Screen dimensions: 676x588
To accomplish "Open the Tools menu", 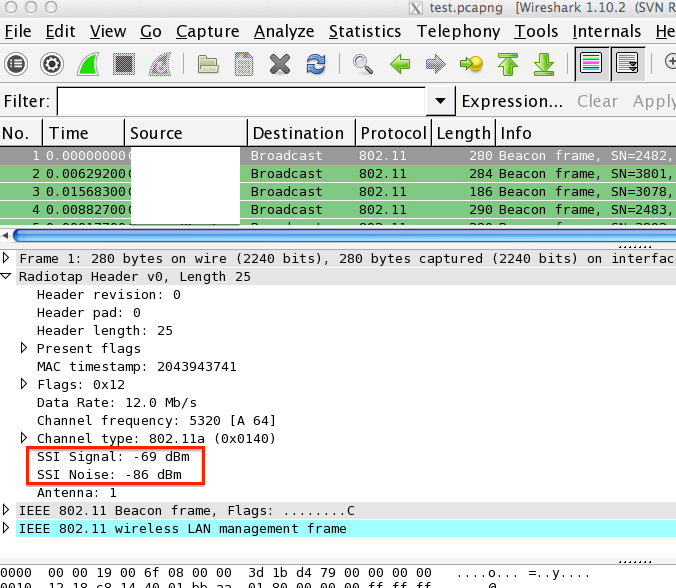I will (x=536, y=31).
